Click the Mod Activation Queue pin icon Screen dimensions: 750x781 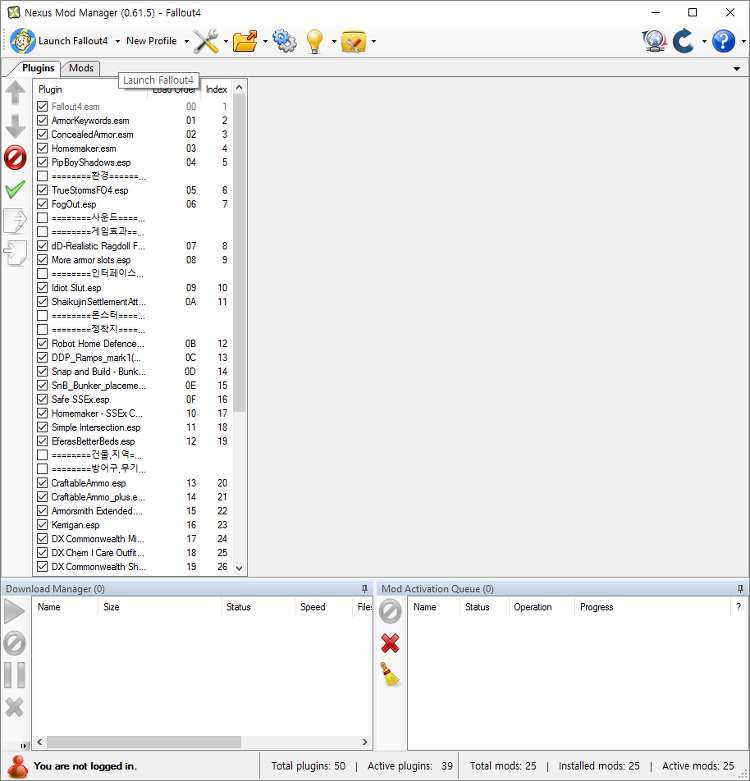[x=740, y=589]
